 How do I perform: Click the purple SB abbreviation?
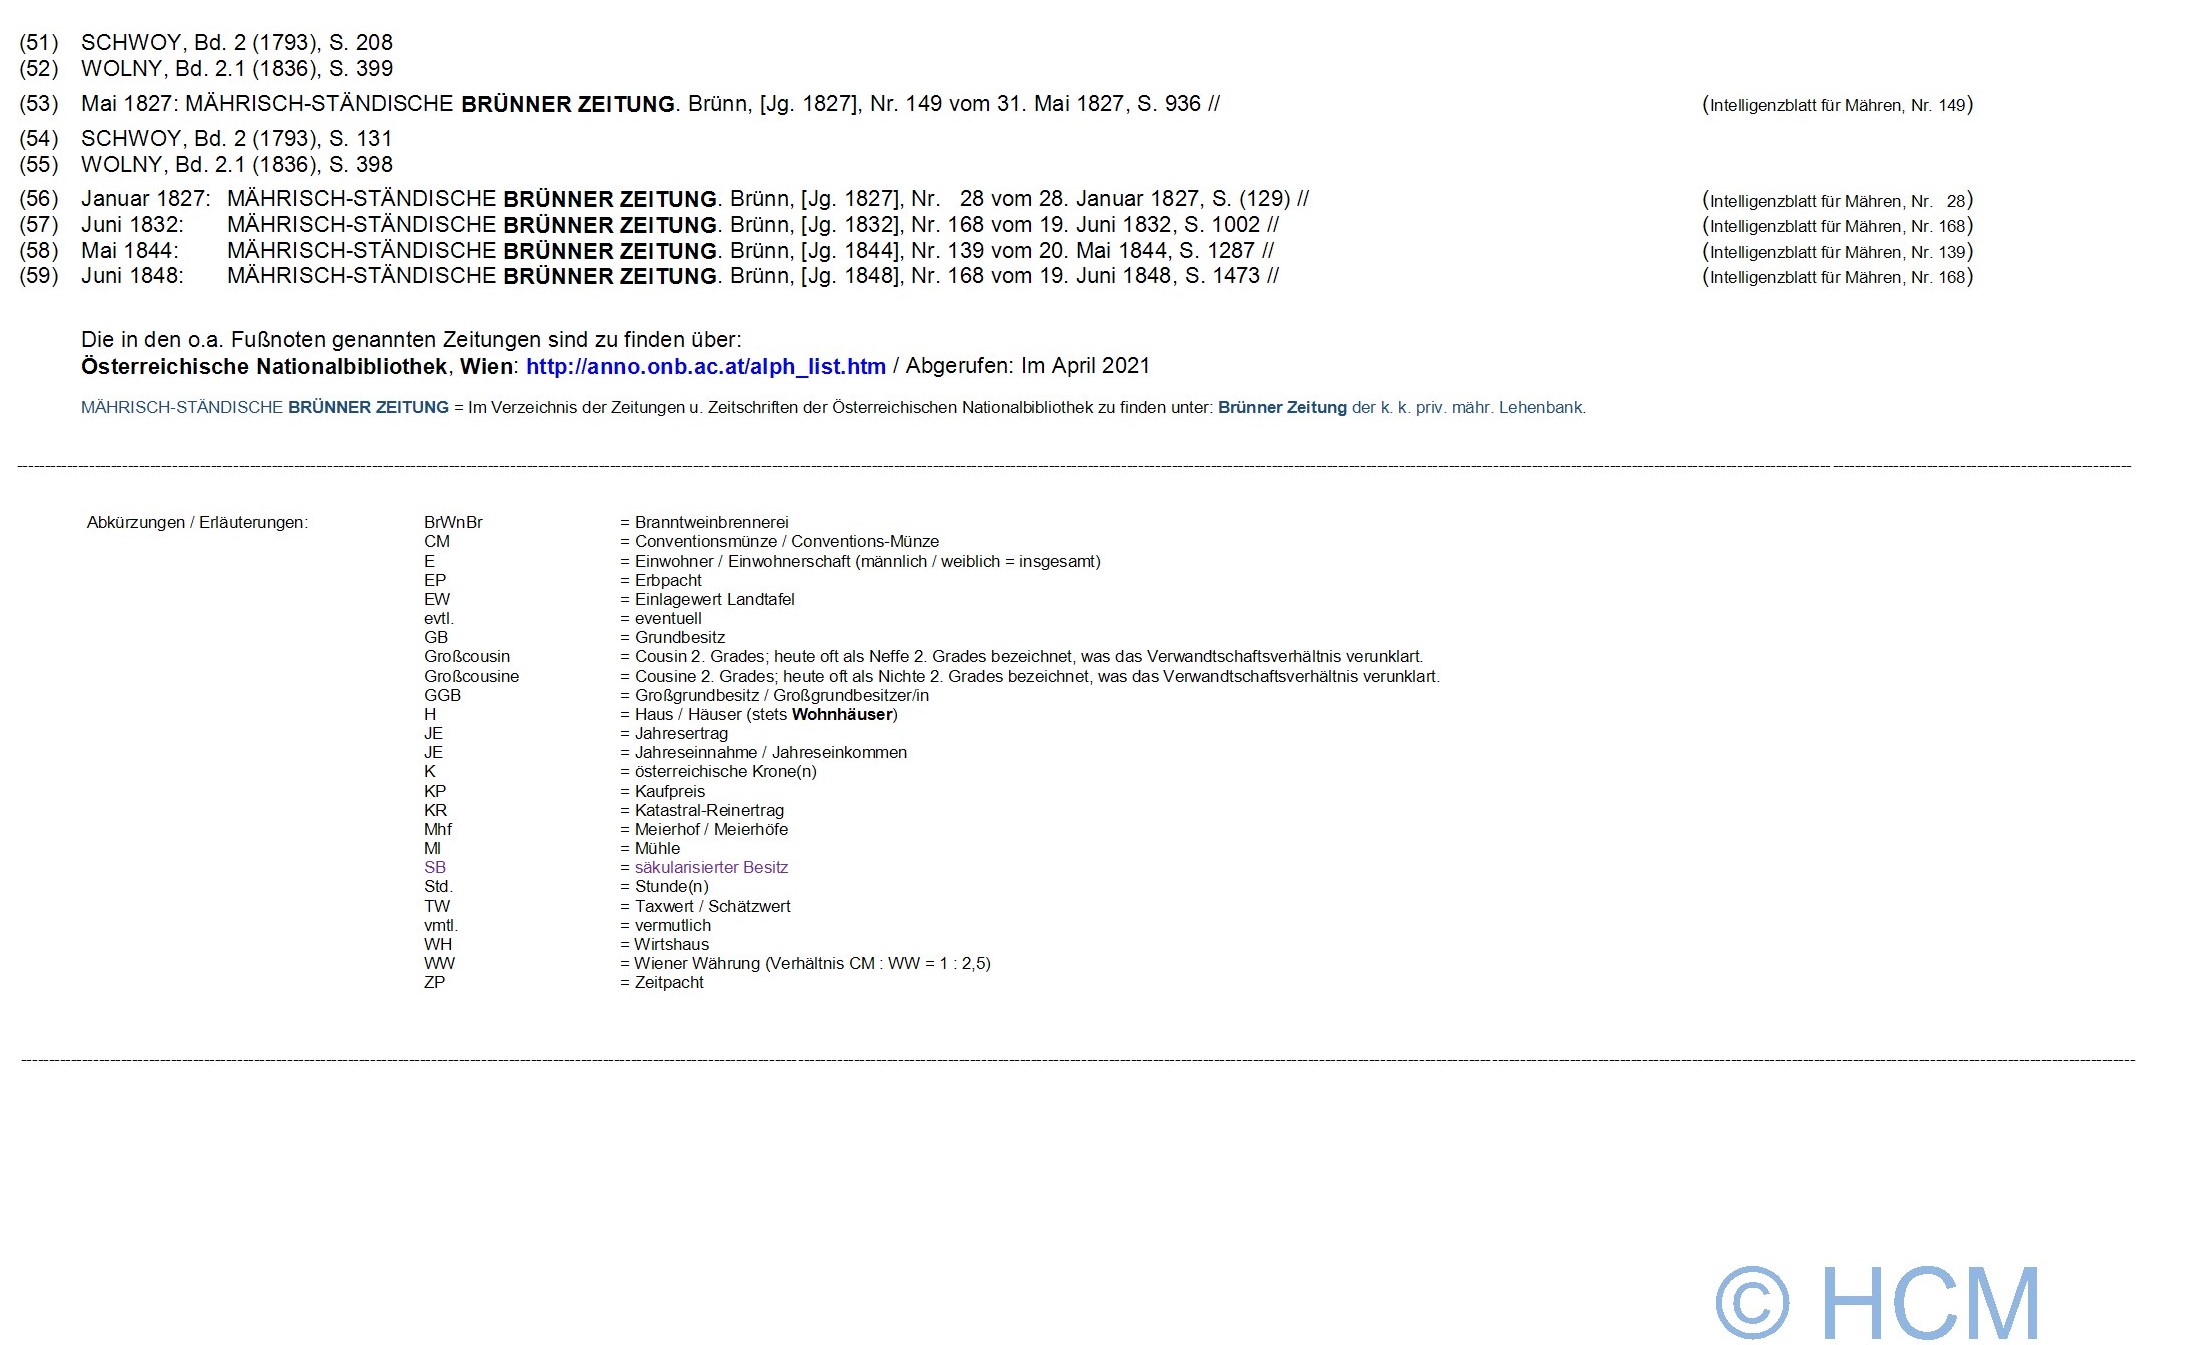point(435,868)
